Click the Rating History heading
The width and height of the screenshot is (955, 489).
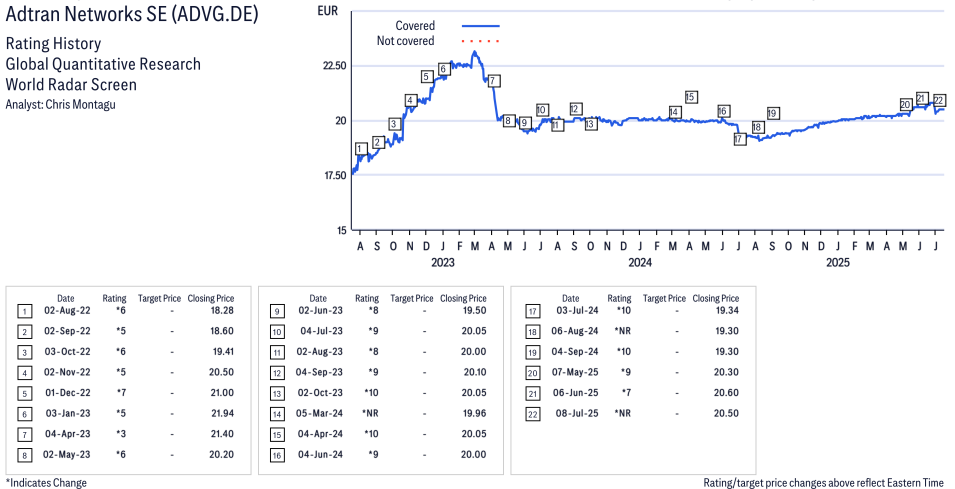[53, 44]
